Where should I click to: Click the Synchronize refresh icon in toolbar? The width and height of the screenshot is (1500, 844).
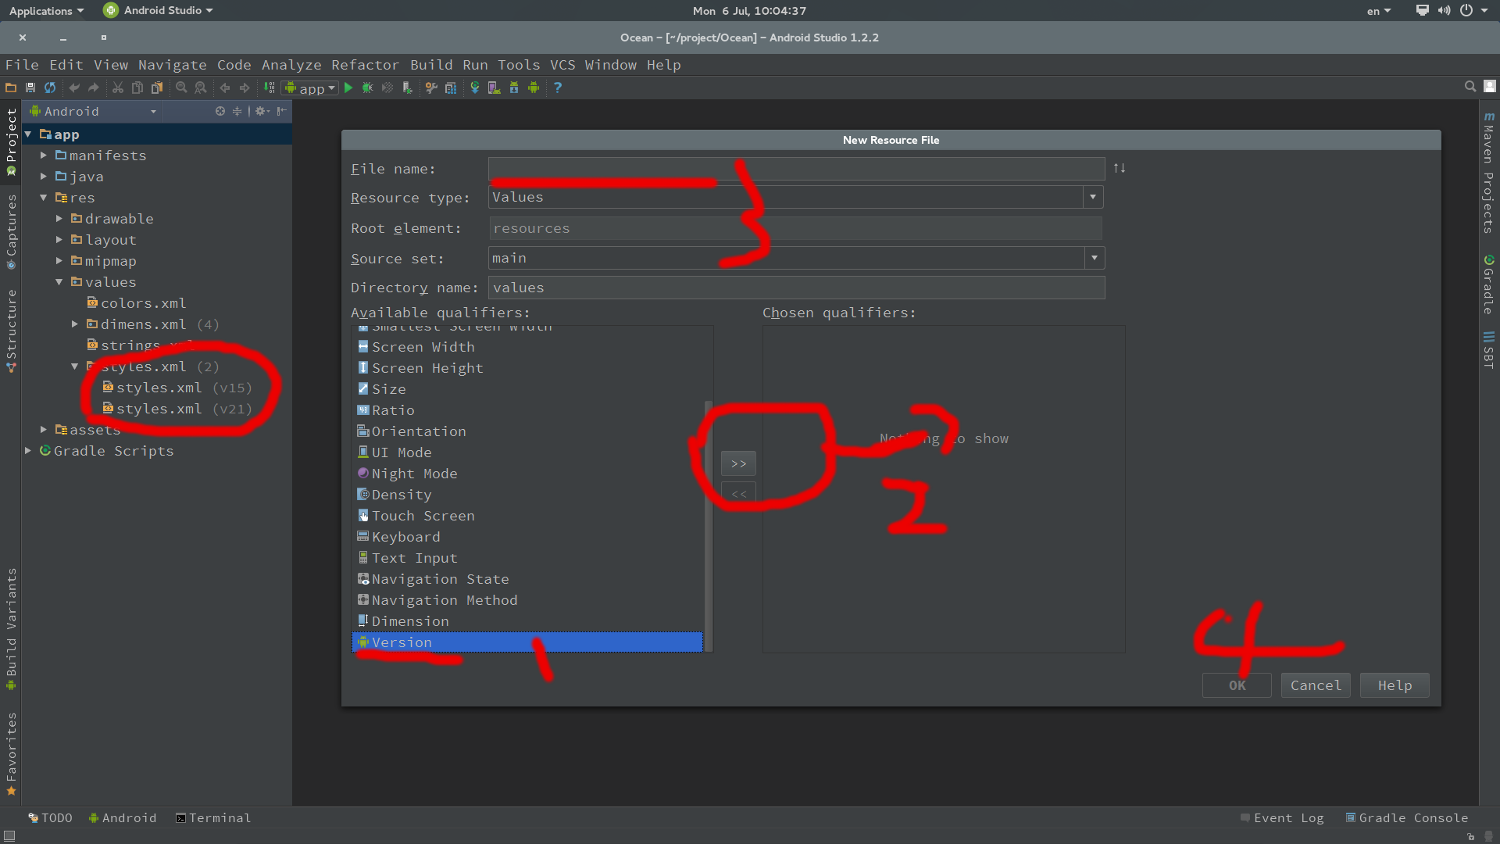coord(49,88)
